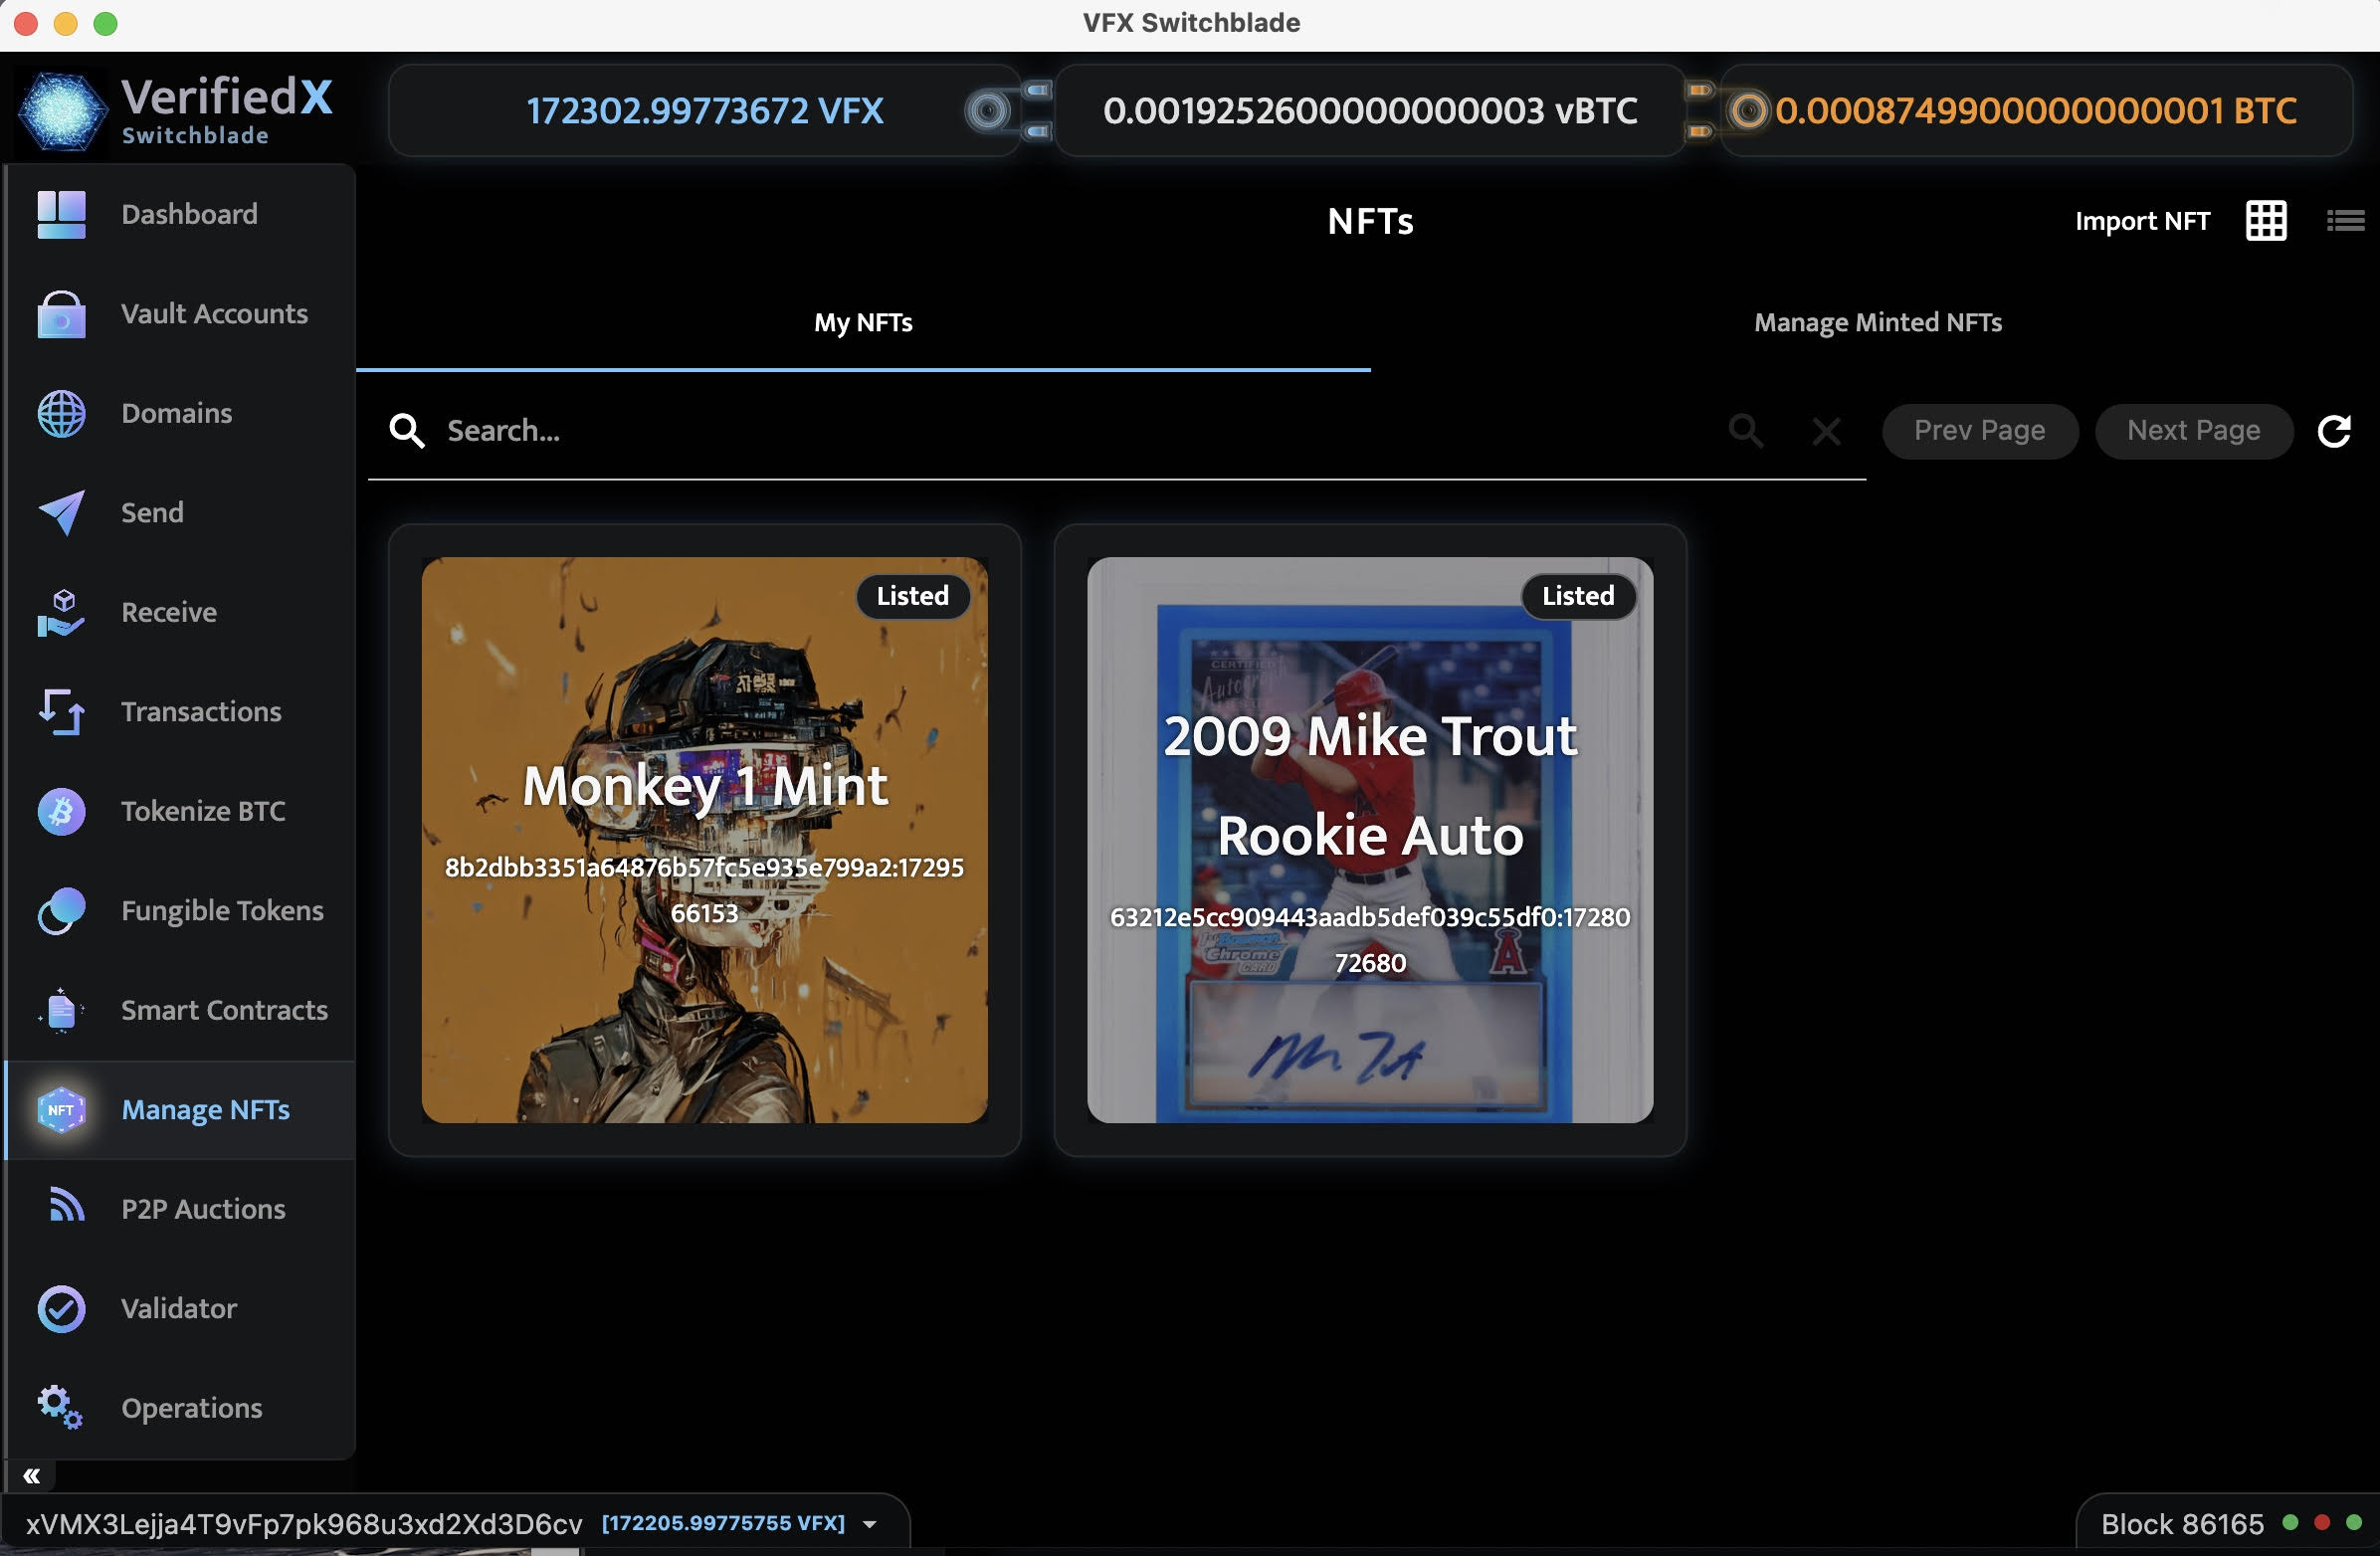Click Mike Trout NFT id 63212e5cc909443a
Screen dimensions: 2380x1556
point(1370,940)
